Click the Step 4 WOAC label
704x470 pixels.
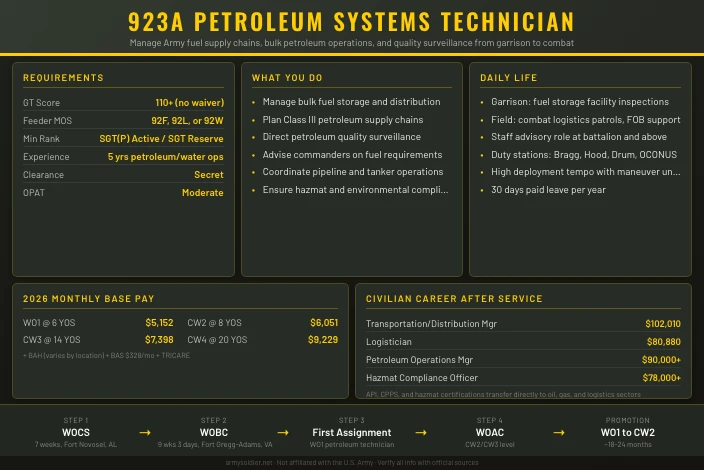[x=489, y=433]
